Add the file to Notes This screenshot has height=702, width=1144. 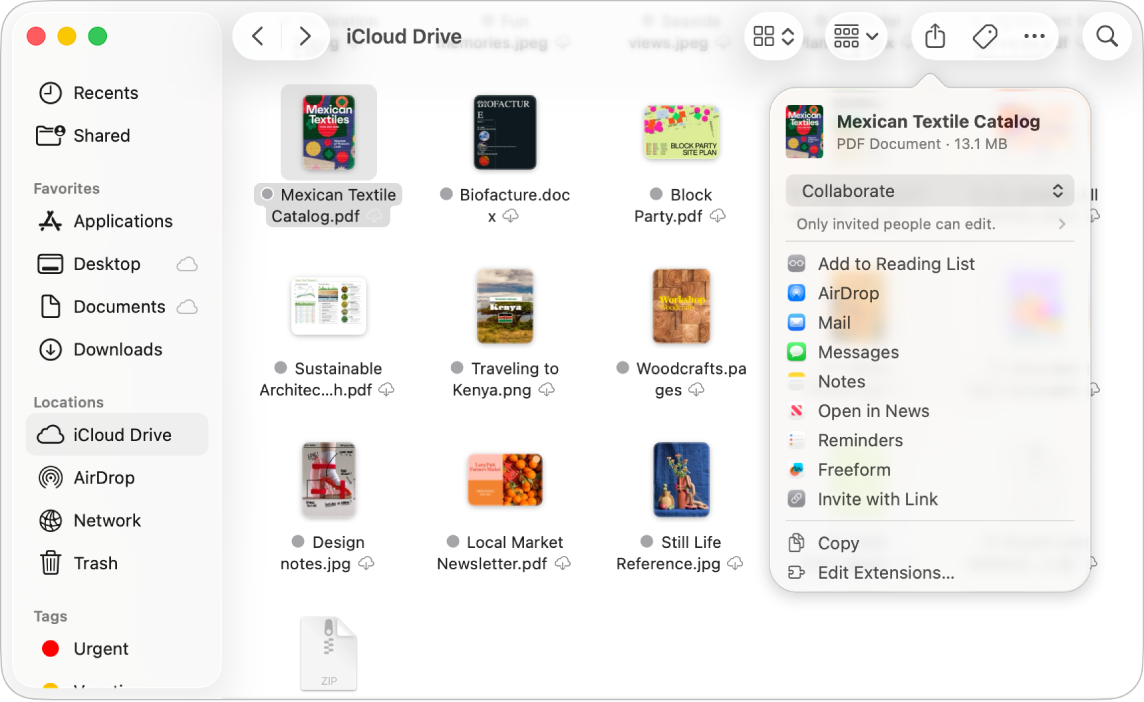tap(842, 381)
